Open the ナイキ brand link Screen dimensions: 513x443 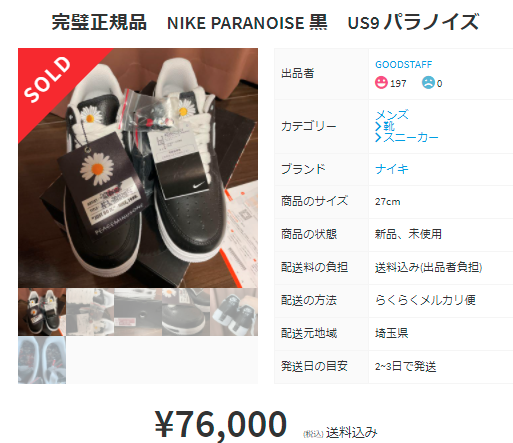pos(392,169)
